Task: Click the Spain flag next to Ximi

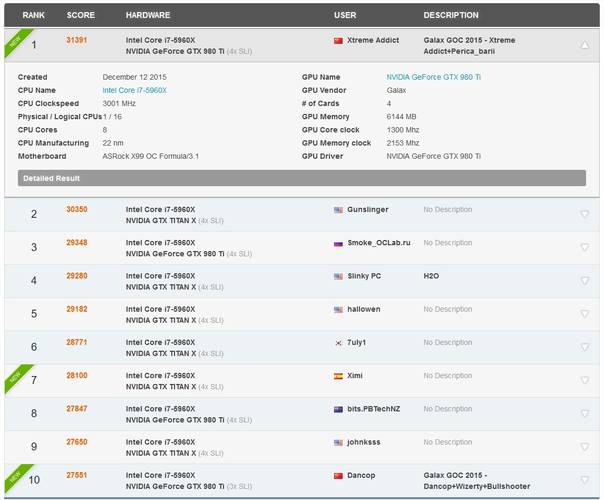Action: [x=338, y=376]
